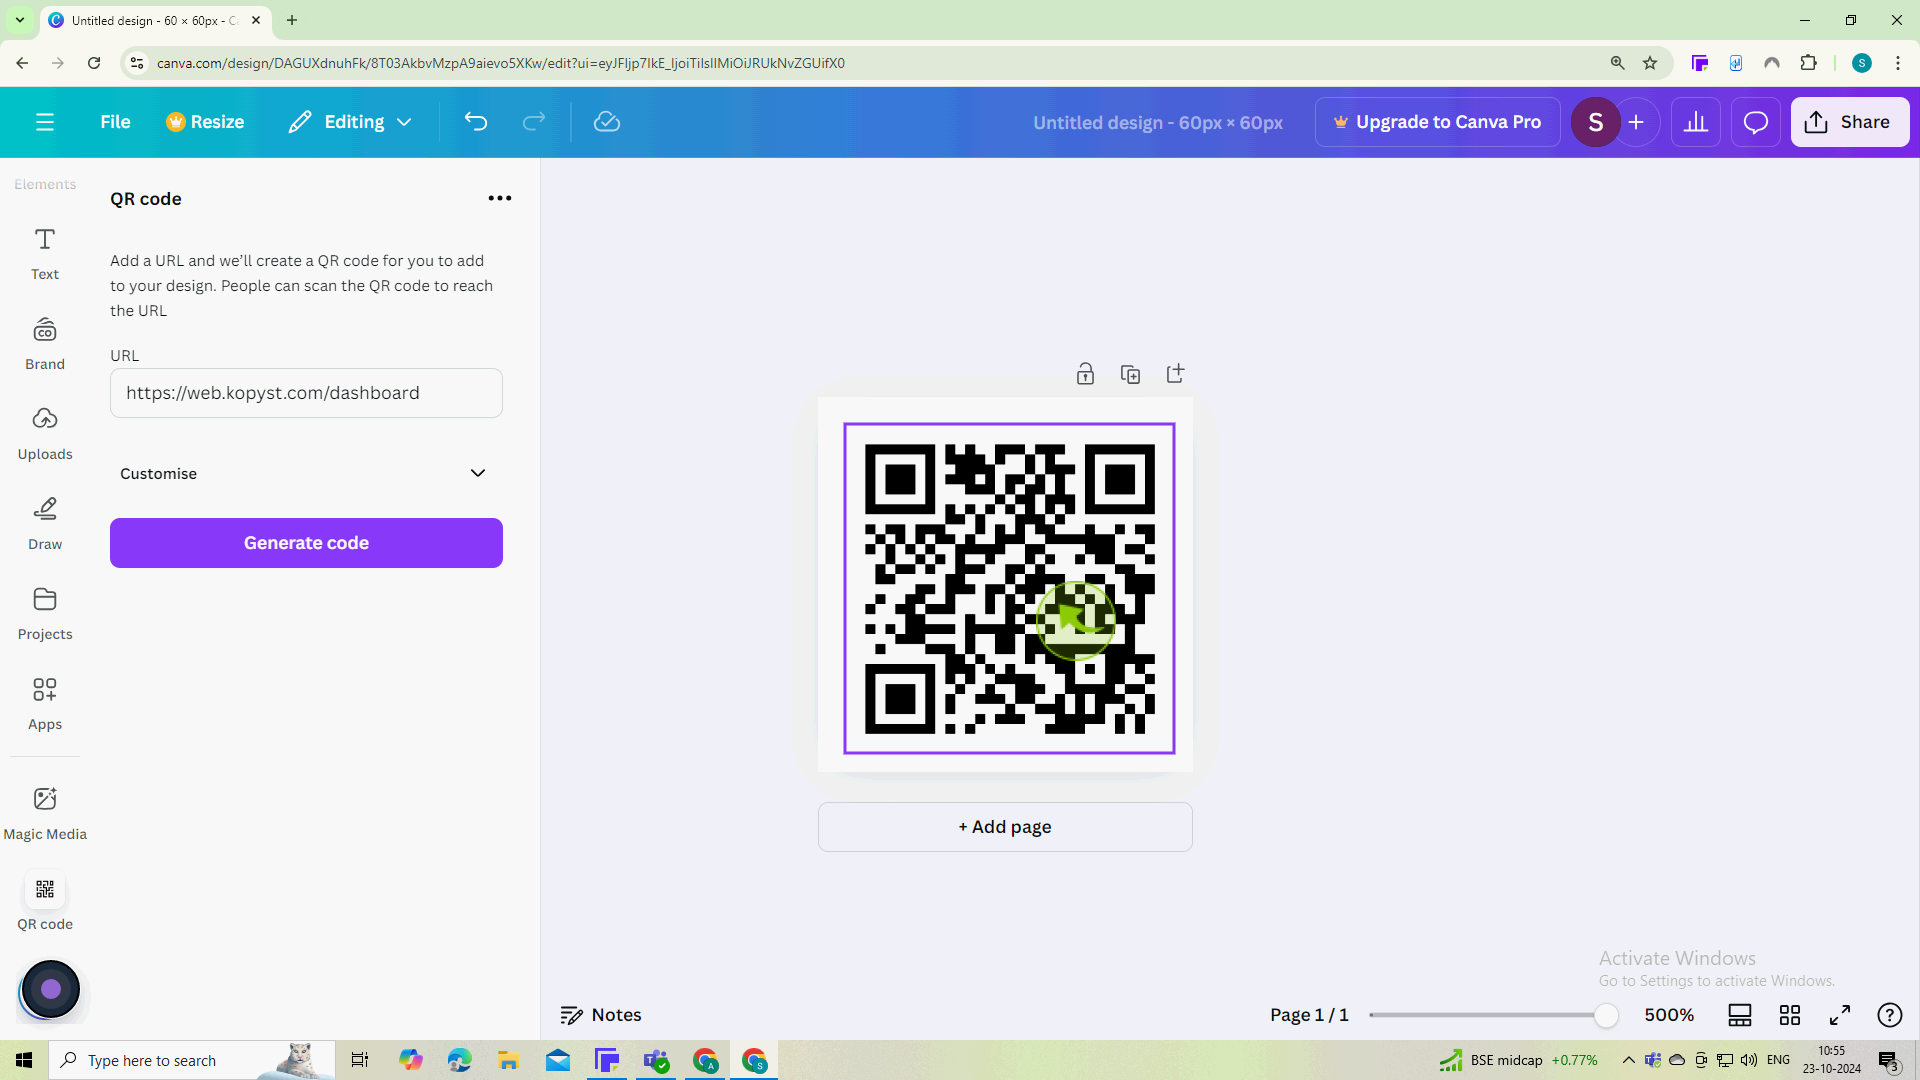The width and height of the screenshot is (1920, 1080).
Task: Click the Share button
Action: pos(1850,122)
